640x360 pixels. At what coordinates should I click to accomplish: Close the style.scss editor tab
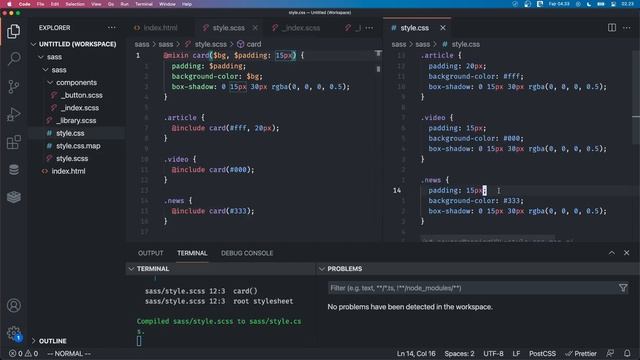[255, 28]
